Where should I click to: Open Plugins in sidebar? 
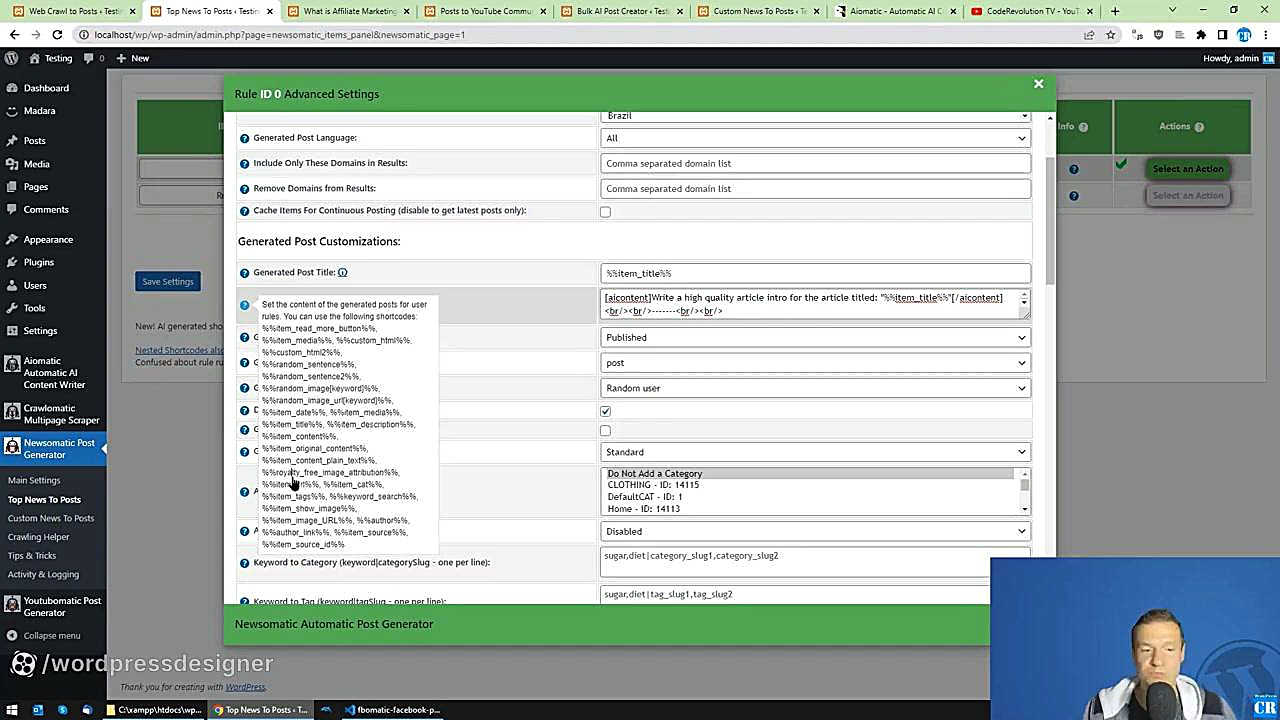click(x=39, y=262)
